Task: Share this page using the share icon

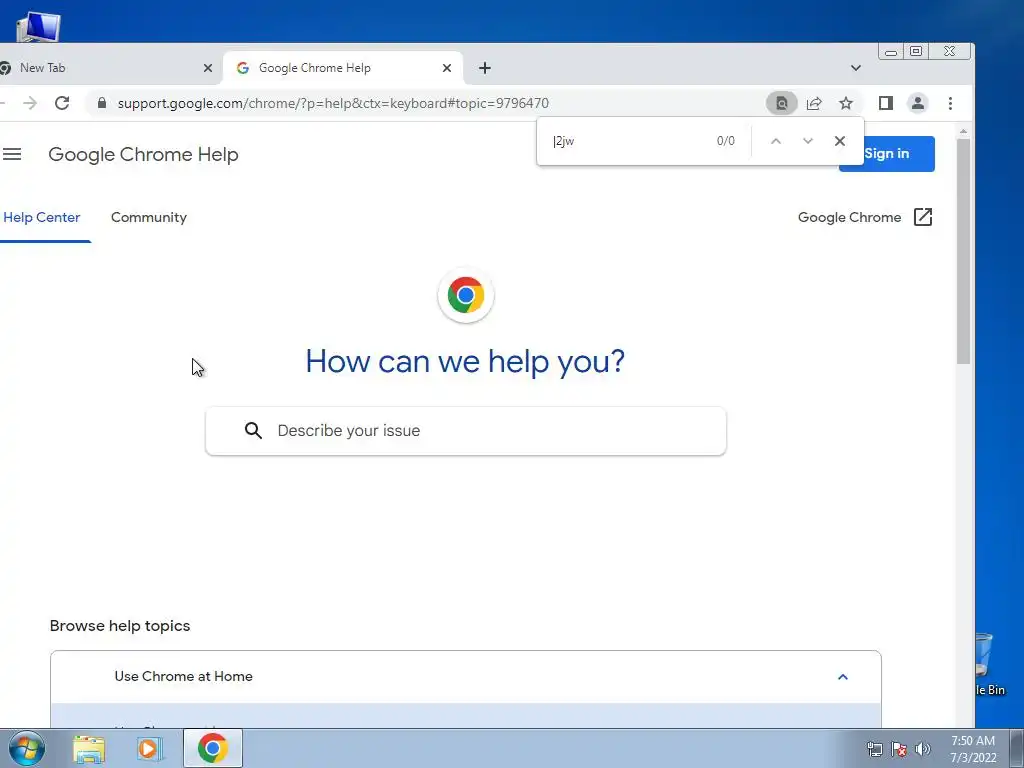Action: [x=814, y=103]
